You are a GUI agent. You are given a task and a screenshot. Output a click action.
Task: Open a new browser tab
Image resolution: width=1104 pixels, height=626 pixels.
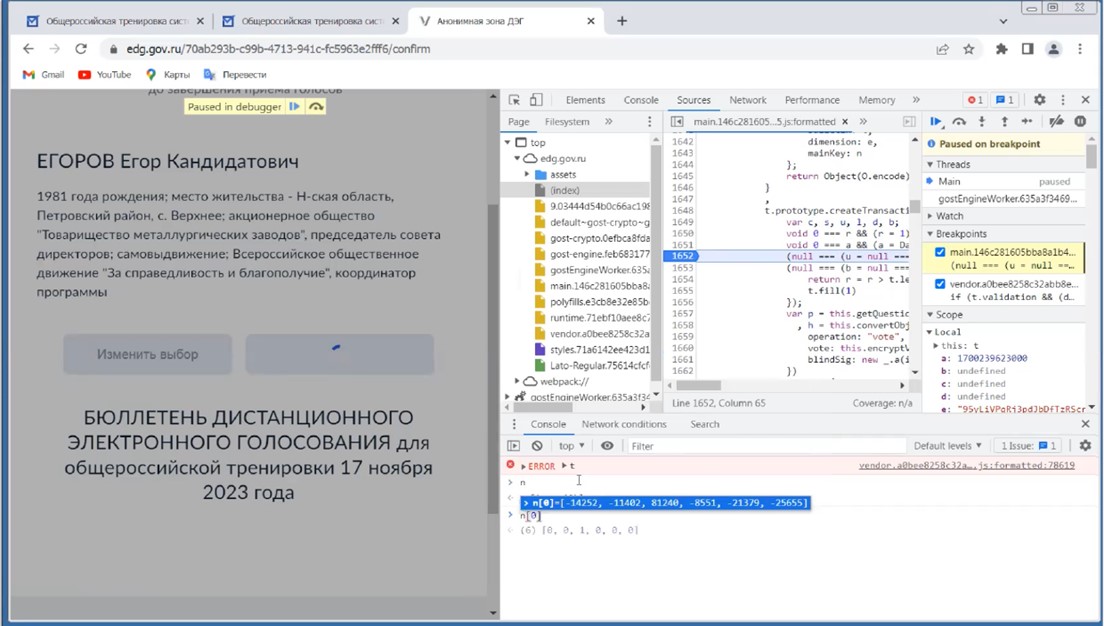[x=622, y=21]
